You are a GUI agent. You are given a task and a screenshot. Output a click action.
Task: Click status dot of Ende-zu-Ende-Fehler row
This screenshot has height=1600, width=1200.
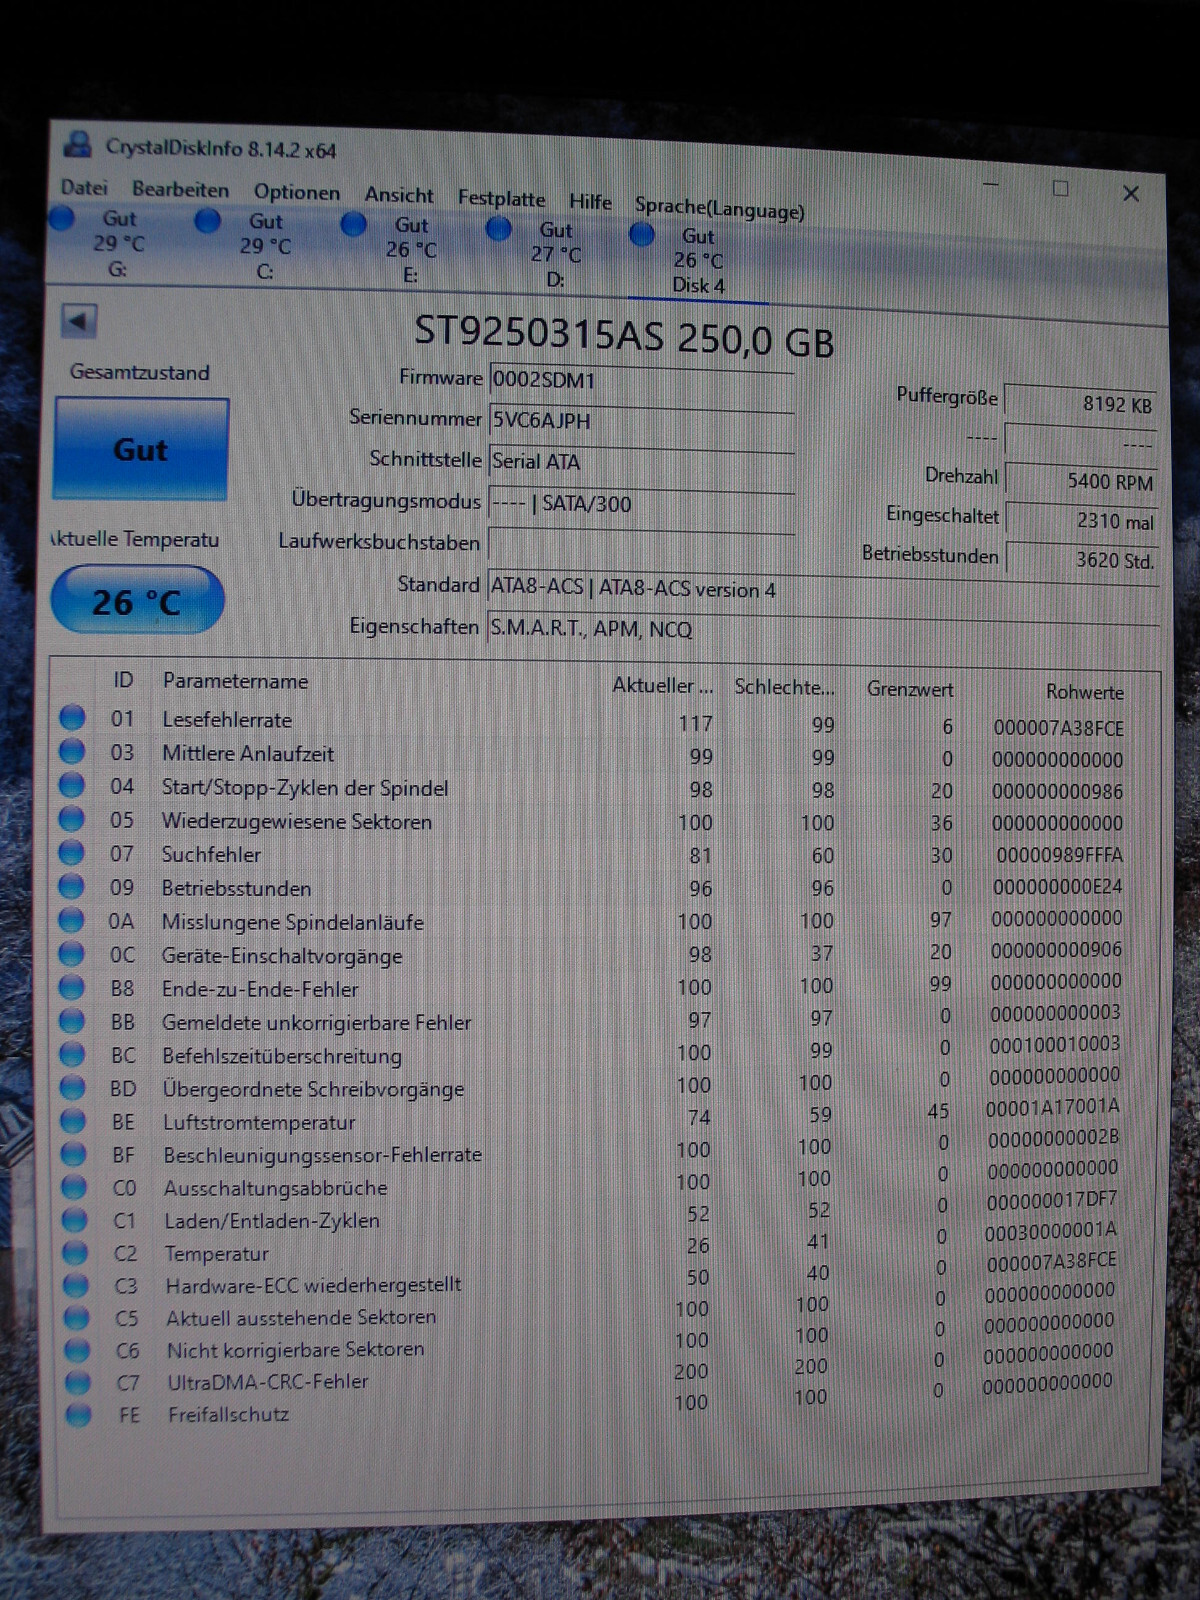click(72, 987)
